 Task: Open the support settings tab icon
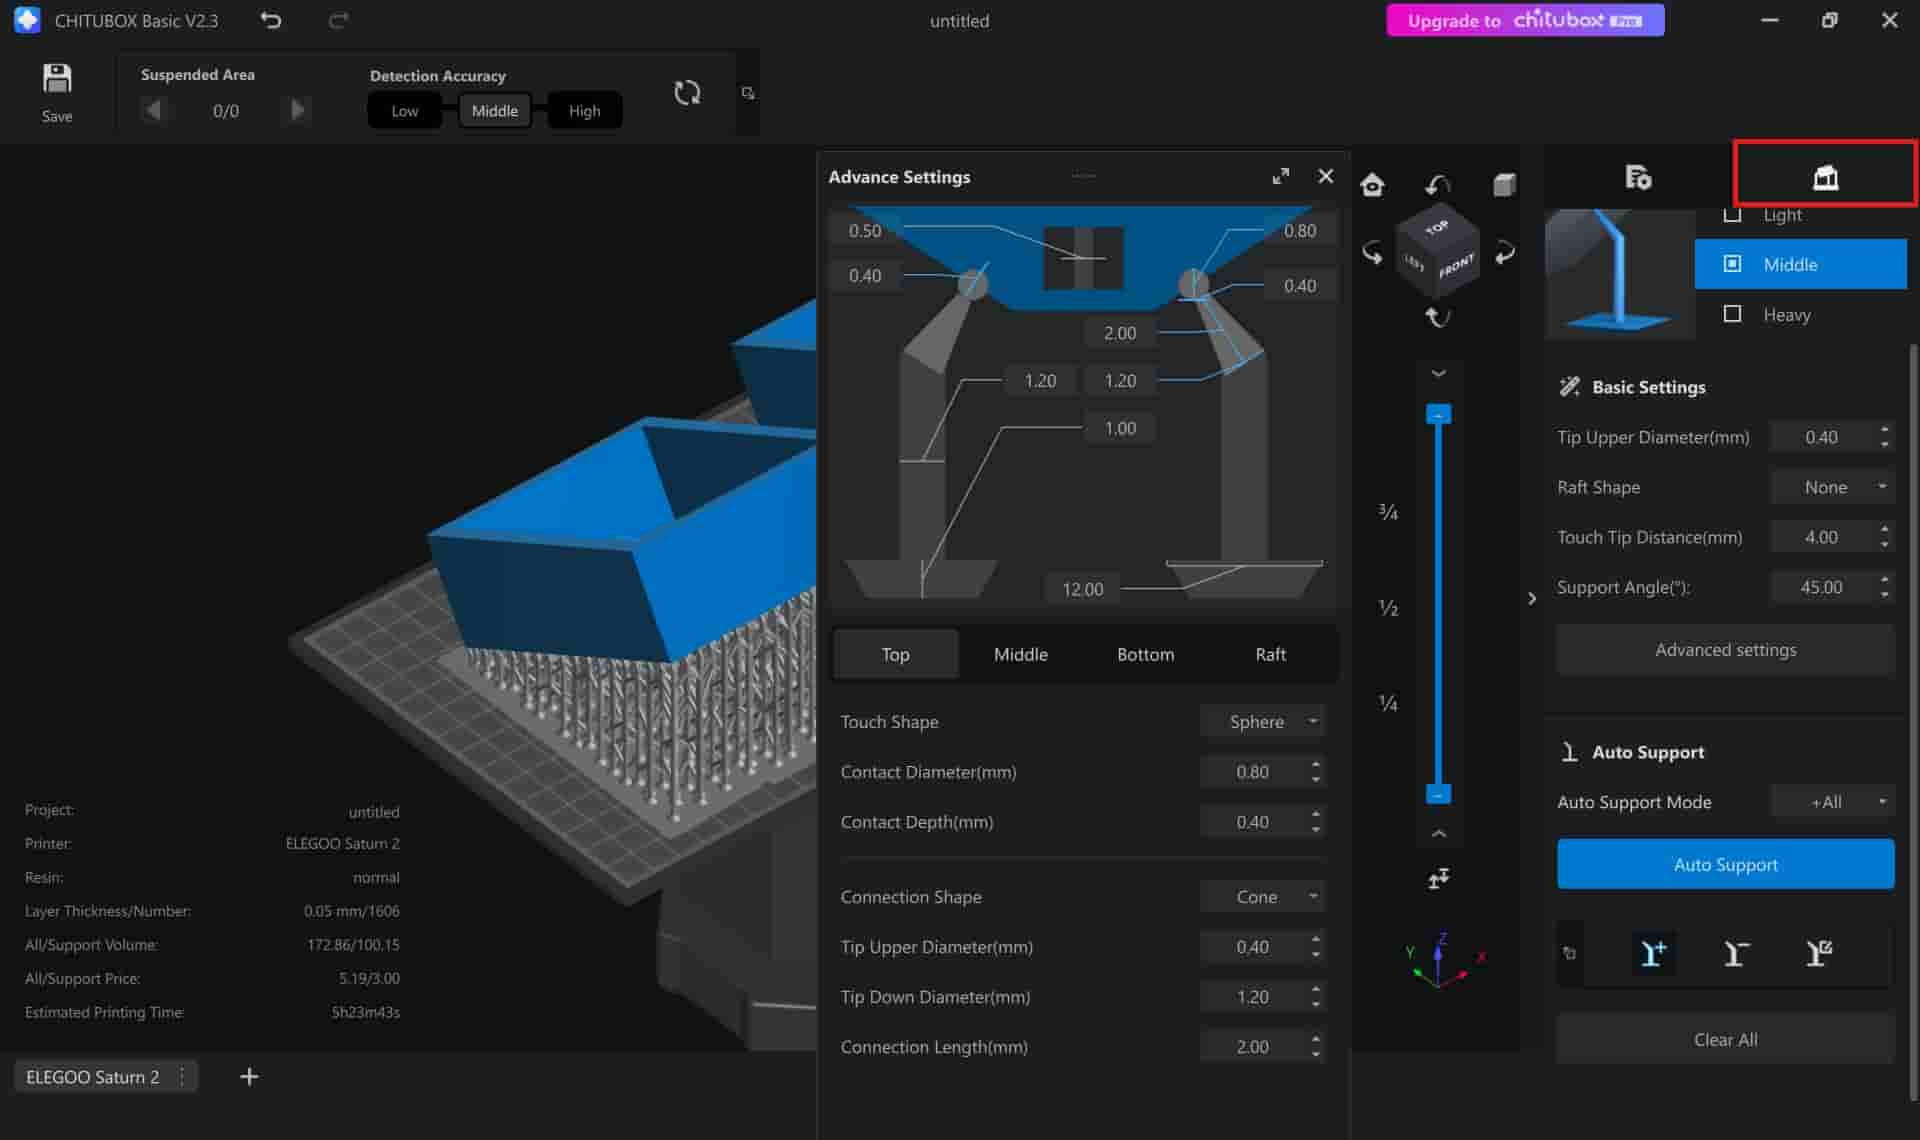1825,177
